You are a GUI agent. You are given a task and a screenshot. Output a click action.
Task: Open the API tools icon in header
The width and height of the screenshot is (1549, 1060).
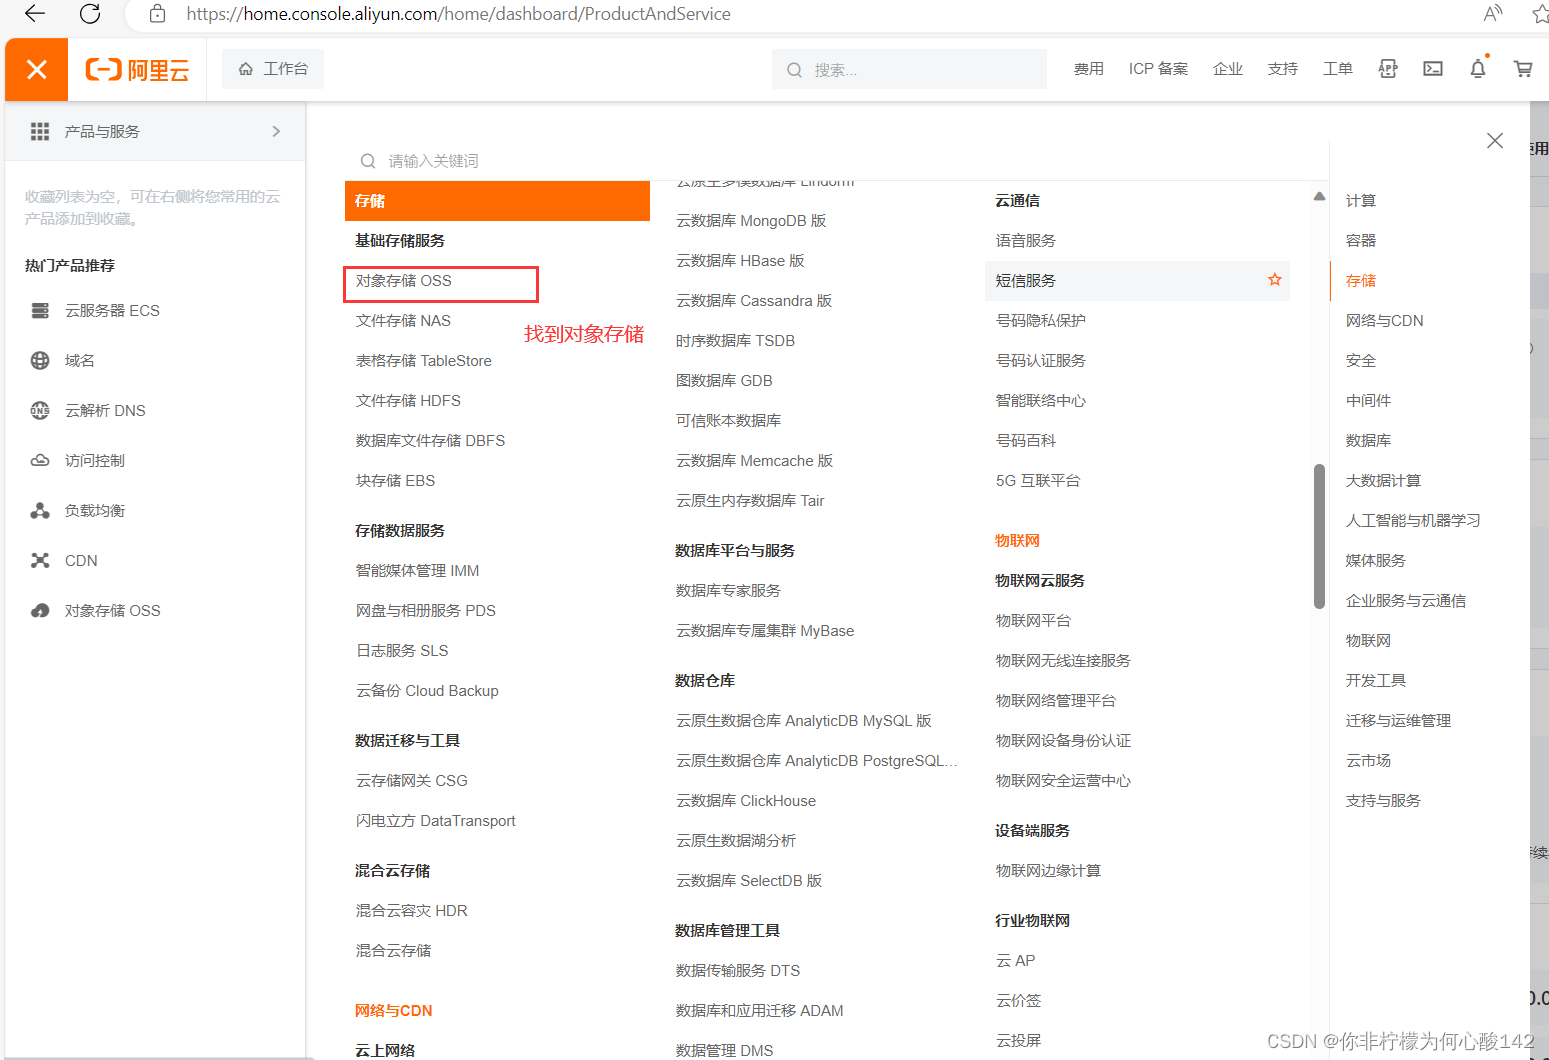pos(1388,69)
